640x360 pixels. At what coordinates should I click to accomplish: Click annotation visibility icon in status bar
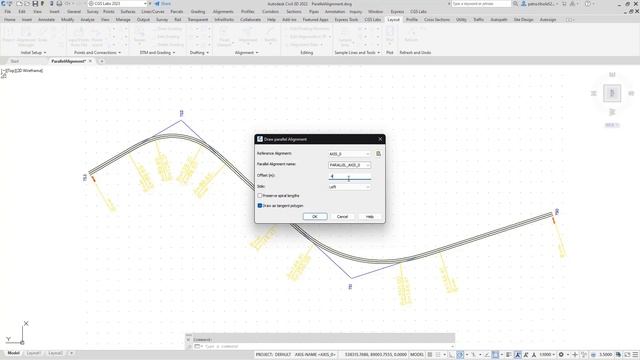pos(518,355)
